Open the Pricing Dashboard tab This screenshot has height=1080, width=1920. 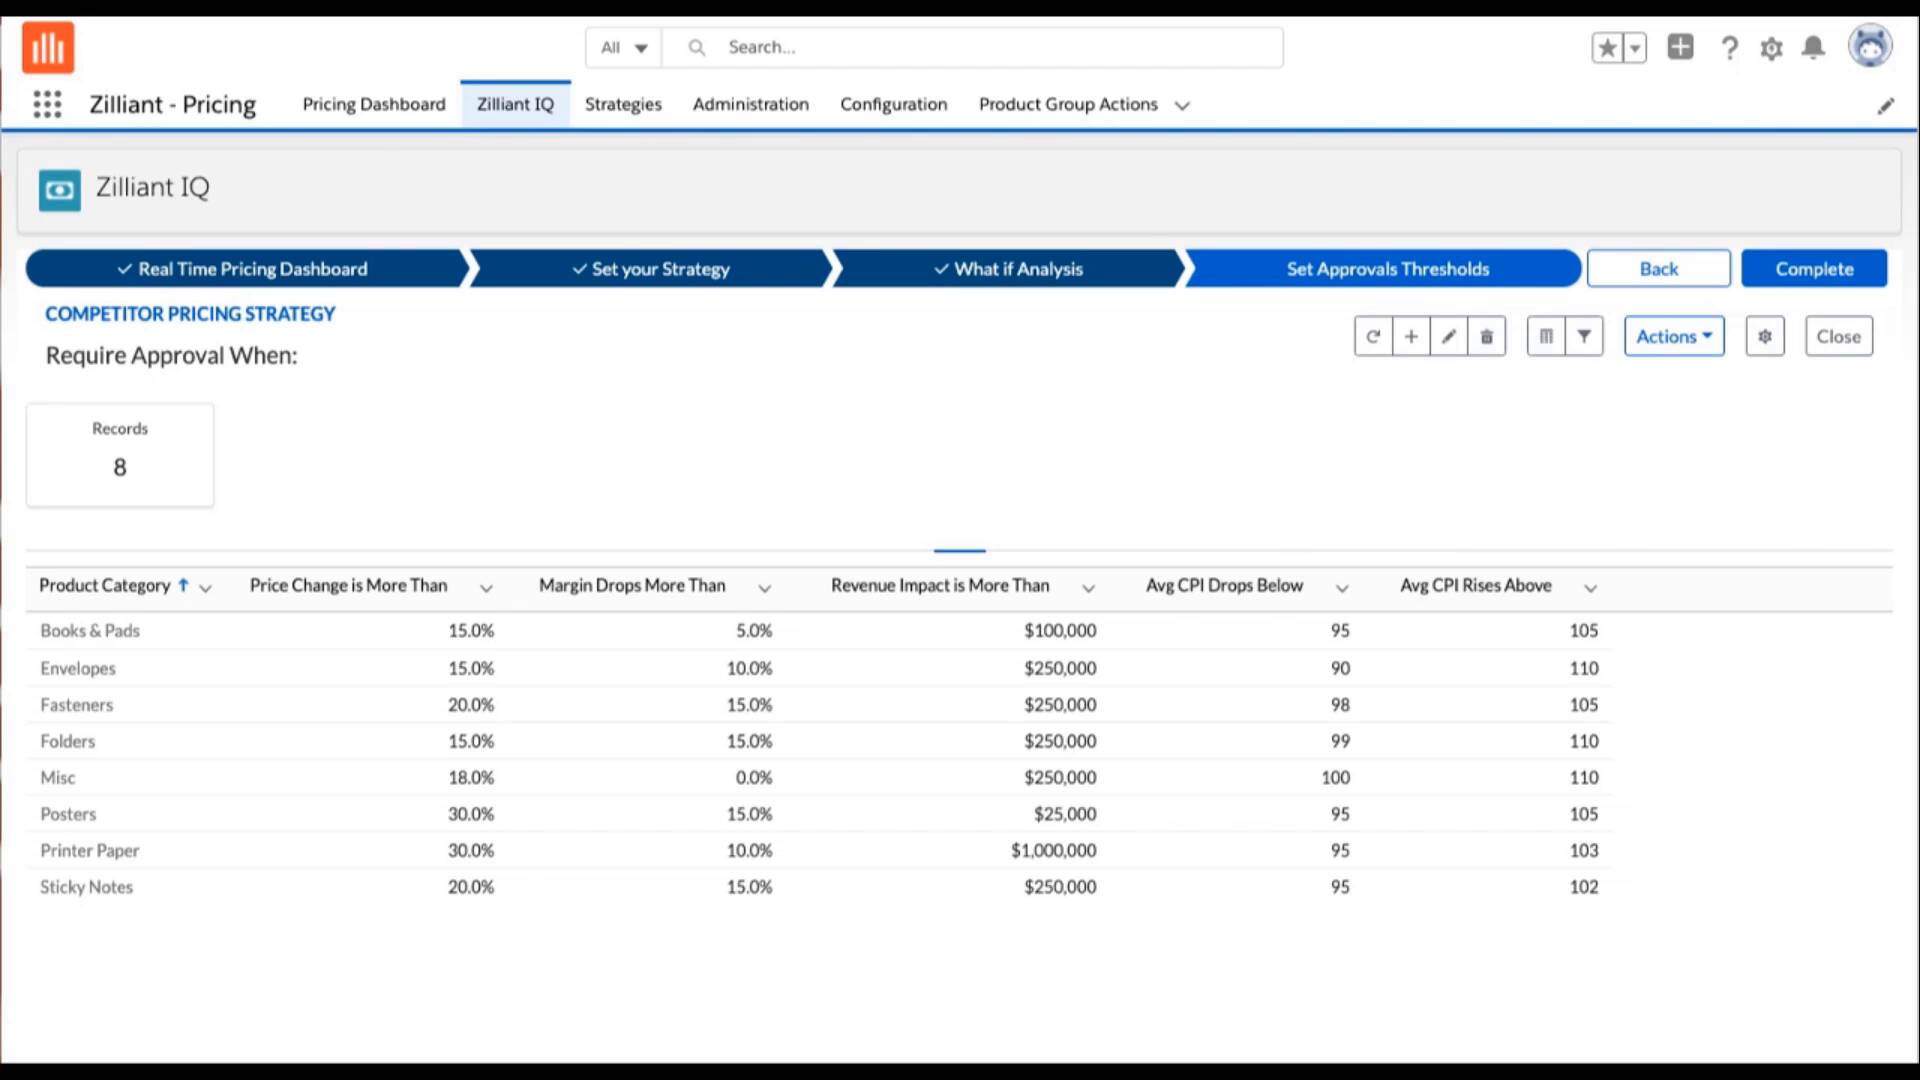pyautogui.click(x=374, y=104)
